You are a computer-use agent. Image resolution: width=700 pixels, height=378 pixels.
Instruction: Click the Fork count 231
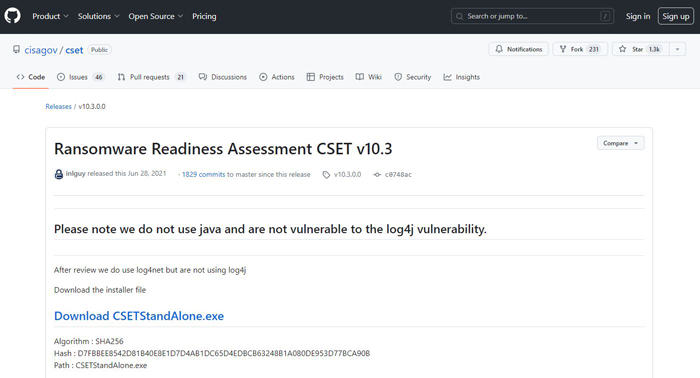click(x=593, y=49)
